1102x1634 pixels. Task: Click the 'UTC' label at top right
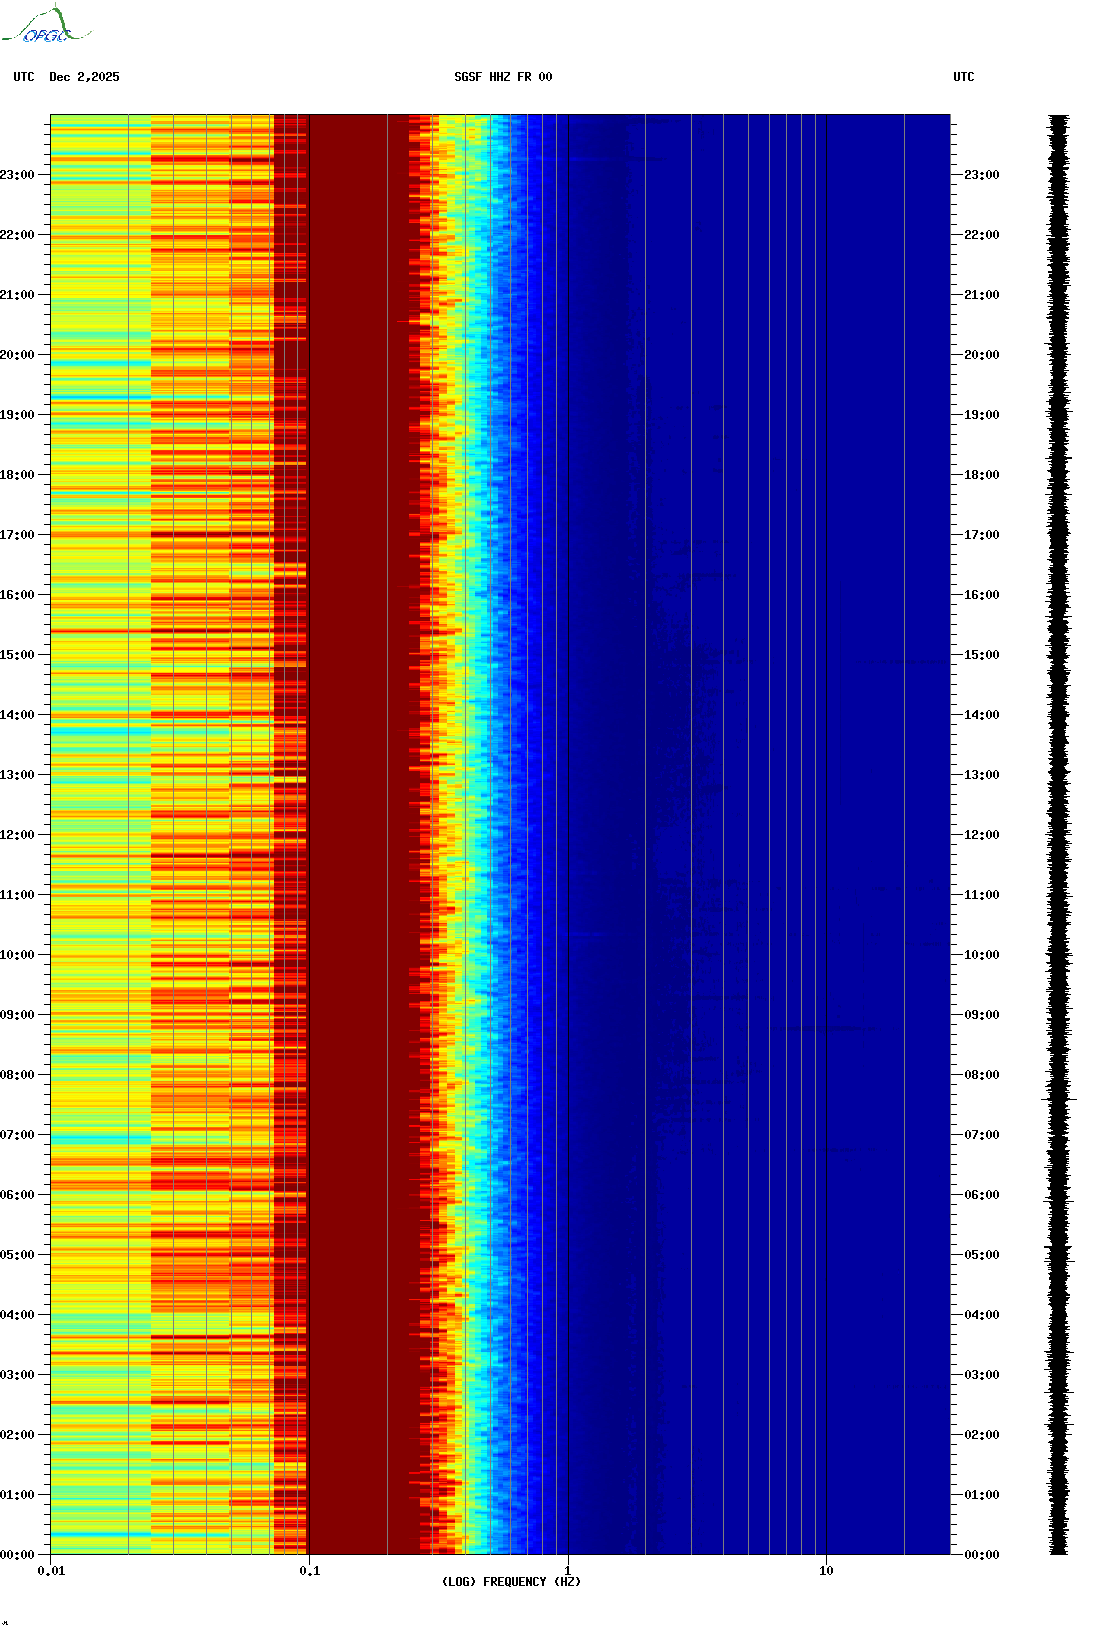coord(964,77)
